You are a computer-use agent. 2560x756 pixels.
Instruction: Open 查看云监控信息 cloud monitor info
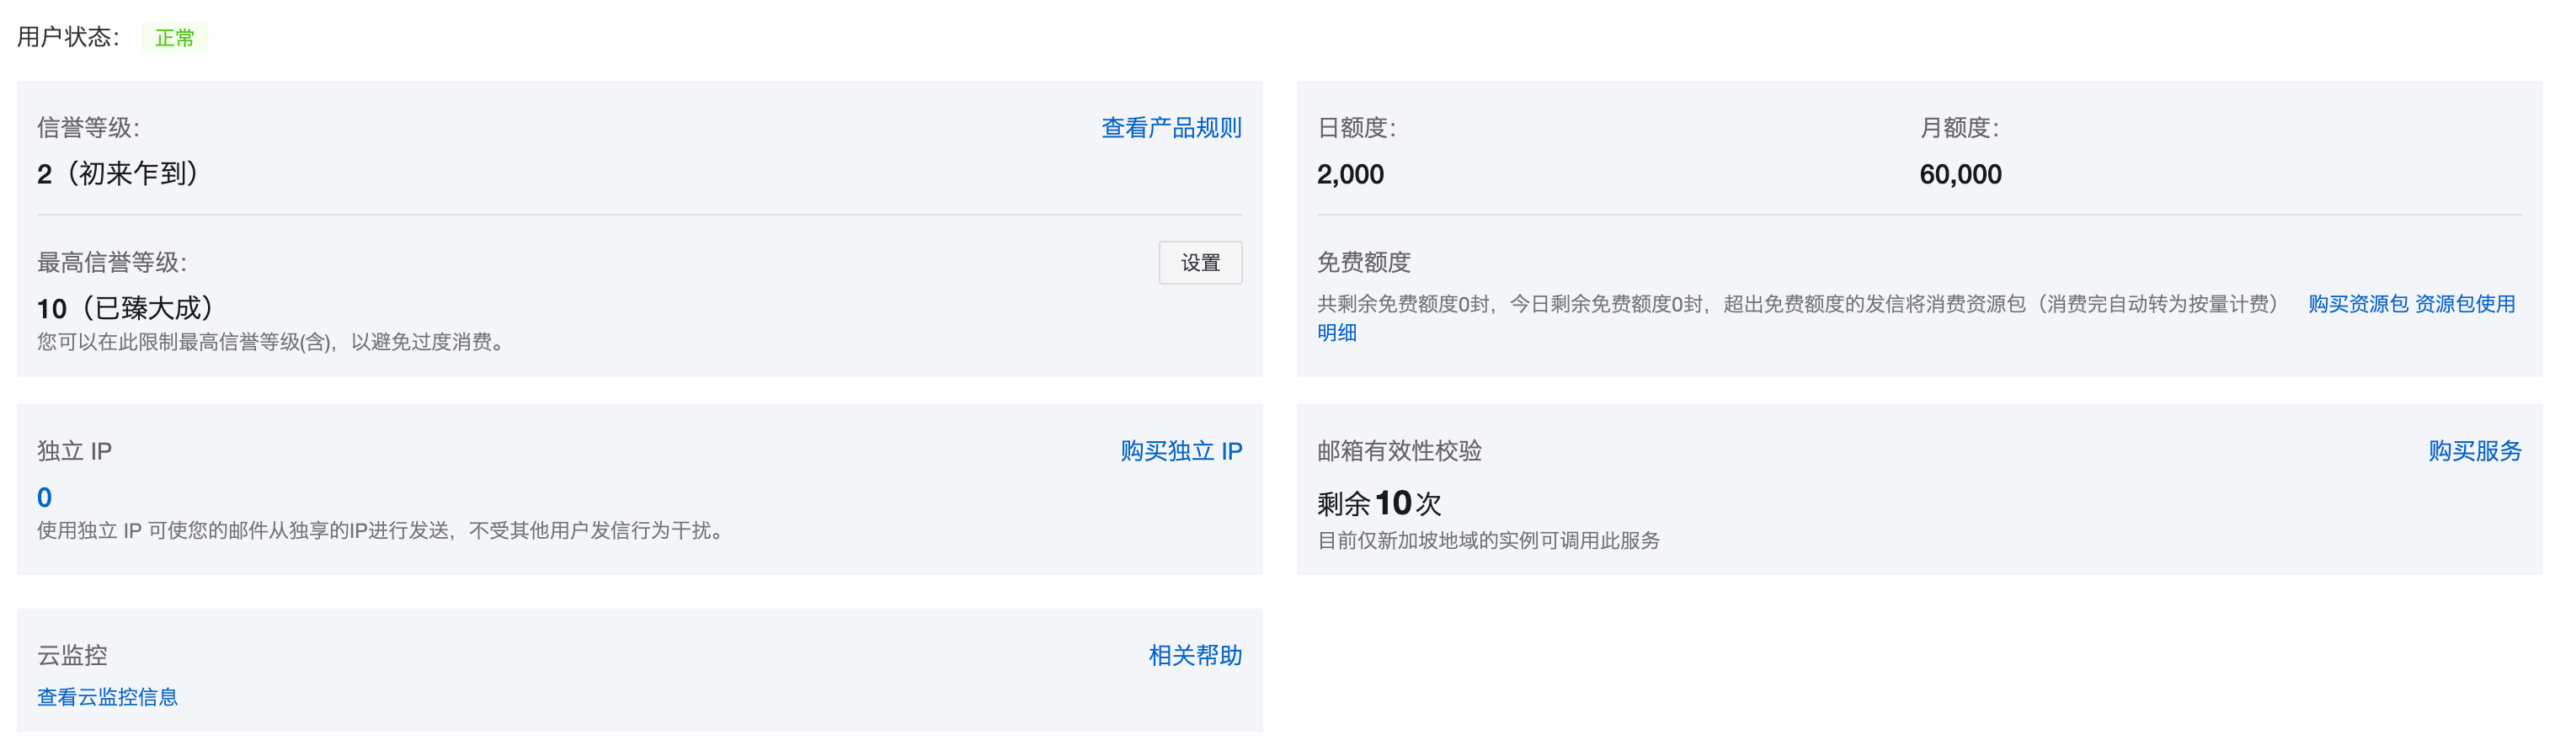(x=107, y=696)
